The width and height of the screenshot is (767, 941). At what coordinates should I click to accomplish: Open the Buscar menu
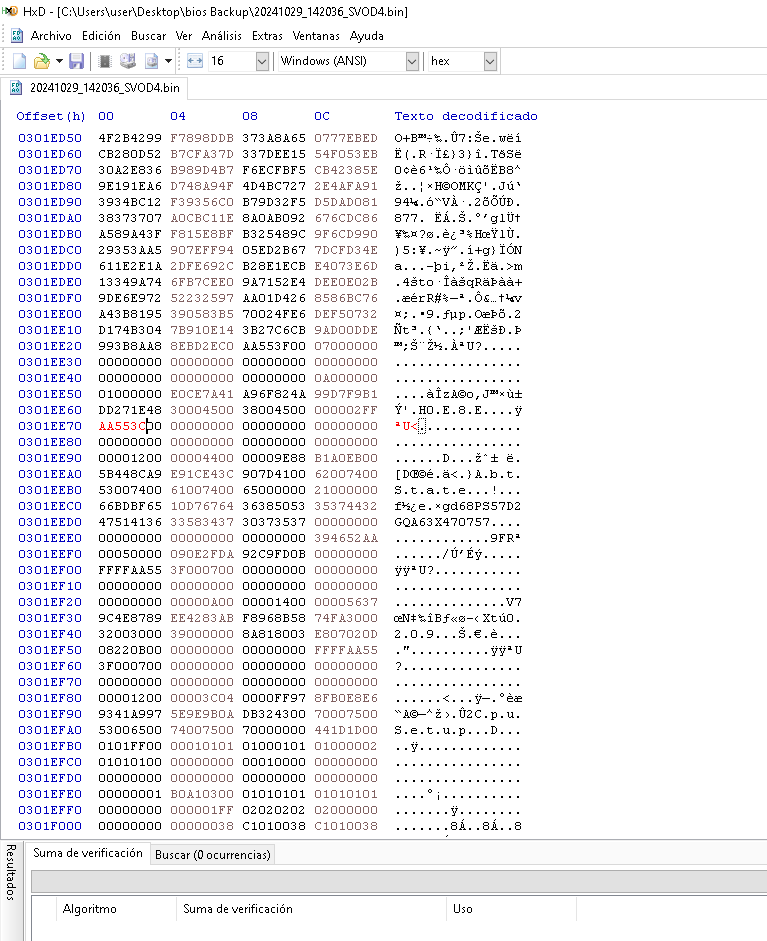[148, 36]
